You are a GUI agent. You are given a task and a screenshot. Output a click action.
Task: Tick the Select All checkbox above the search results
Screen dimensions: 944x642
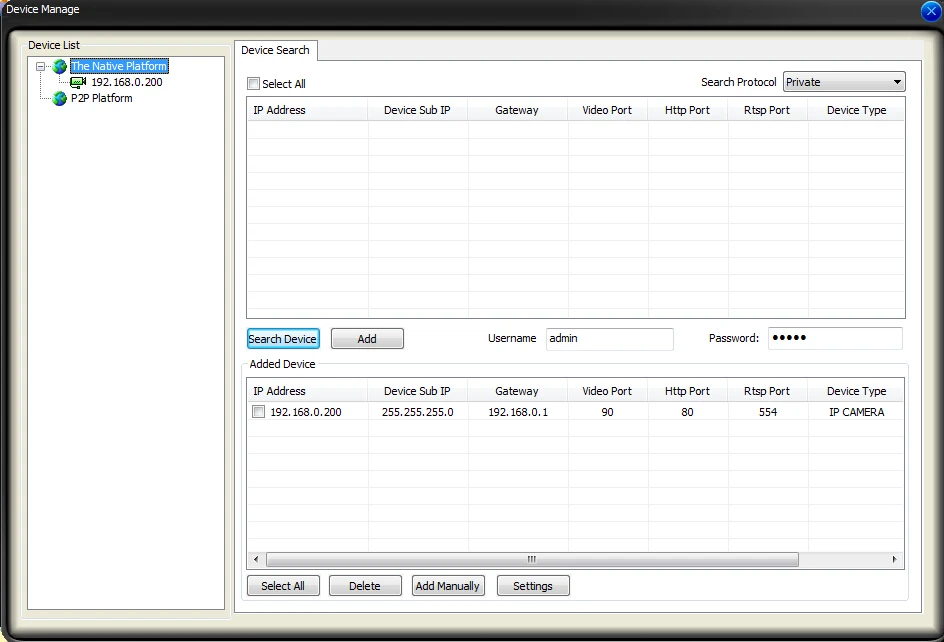(x=254, y=84)
